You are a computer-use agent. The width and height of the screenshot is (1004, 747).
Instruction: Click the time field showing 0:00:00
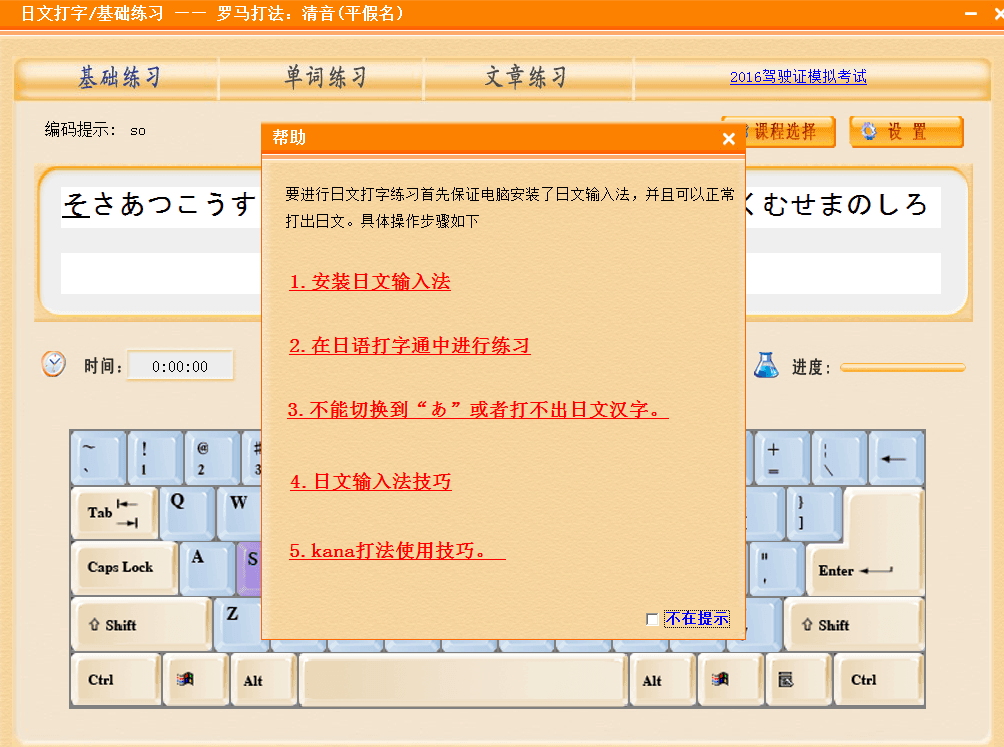180,366
